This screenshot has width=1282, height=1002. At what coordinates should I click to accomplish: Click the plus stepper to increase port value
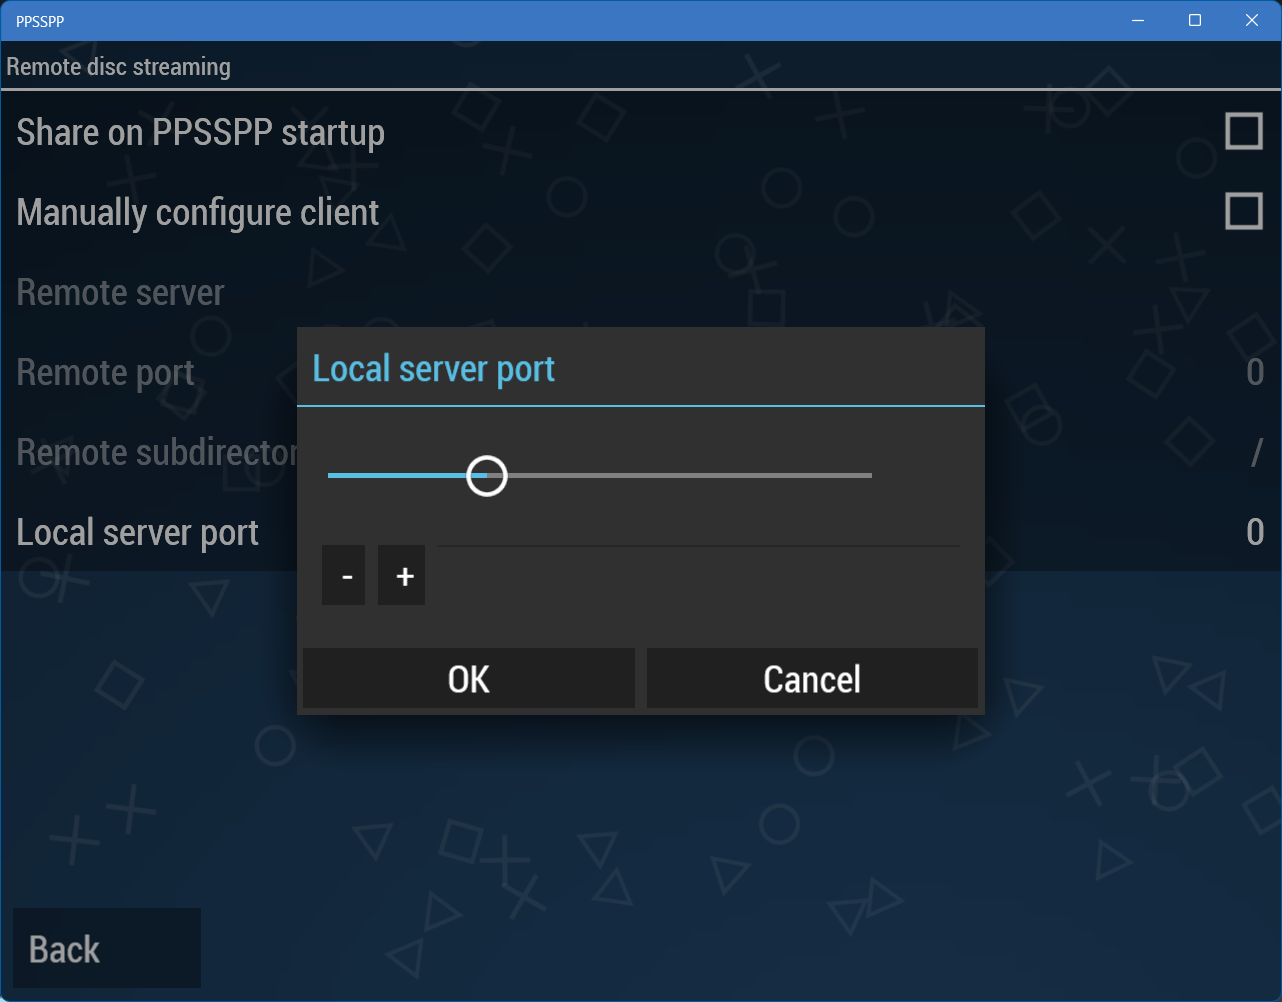click(401, 576)
